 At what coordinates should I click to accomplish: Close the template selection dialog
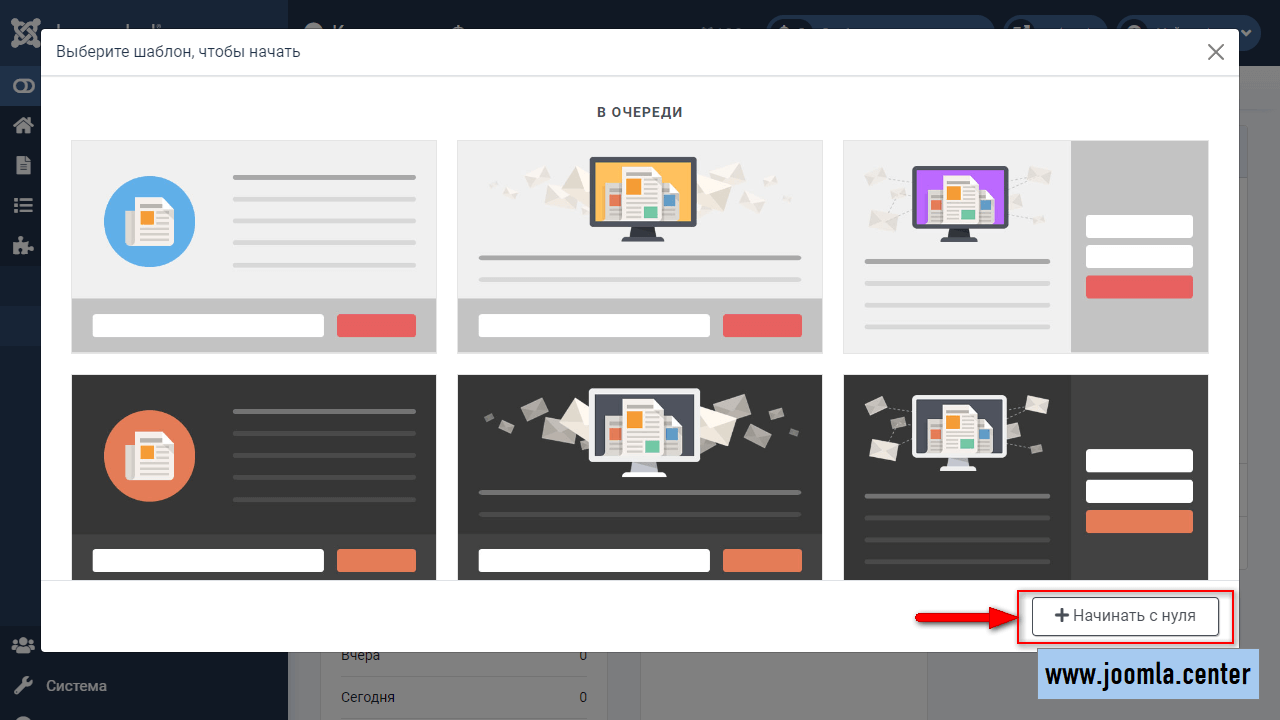point(1215,52)
